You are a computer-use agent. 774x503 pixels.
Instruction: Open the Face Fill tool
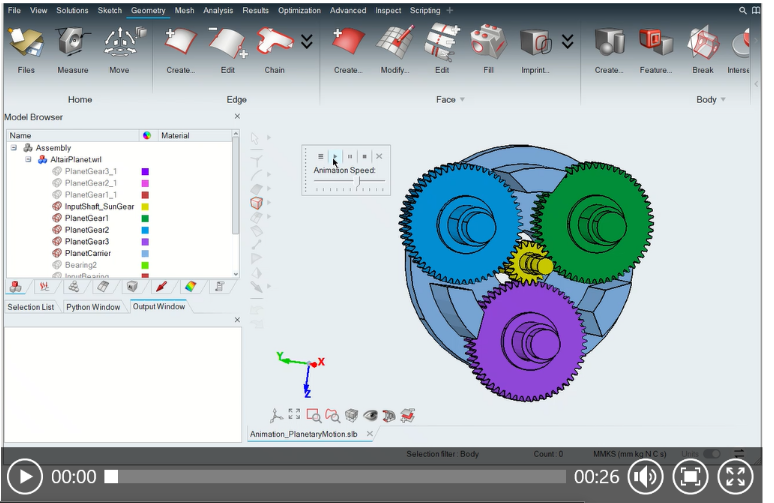pyautogui.click(x=489, y=47)
